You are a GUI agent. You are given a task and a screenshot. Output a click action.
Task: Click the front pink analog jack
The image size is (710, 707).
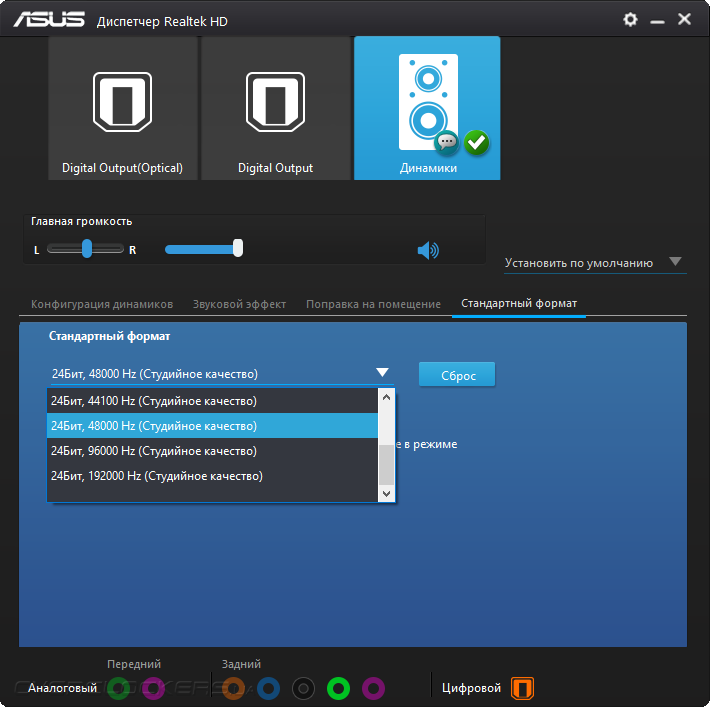(154, 688)
